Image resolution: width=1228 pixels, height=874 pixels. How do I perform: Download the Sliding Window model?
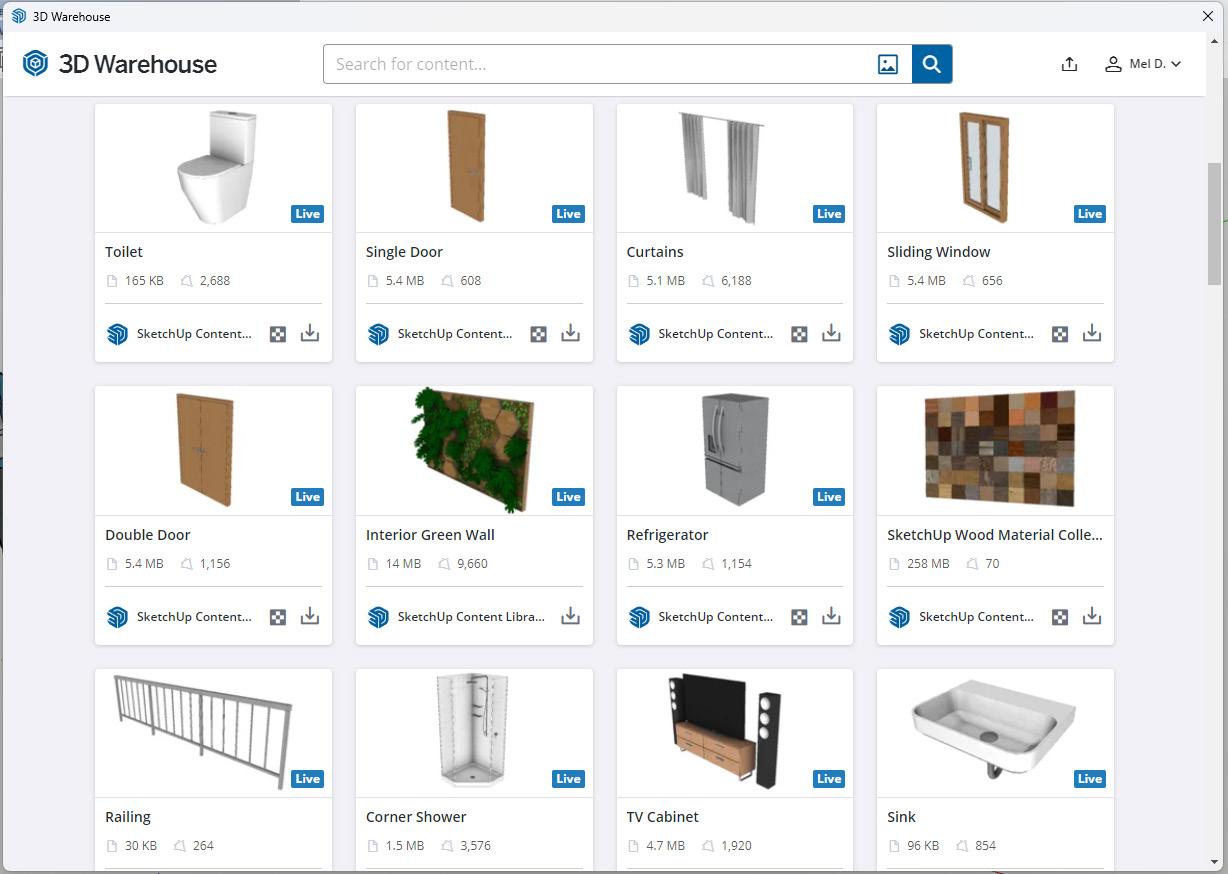tap(1092, 333)
